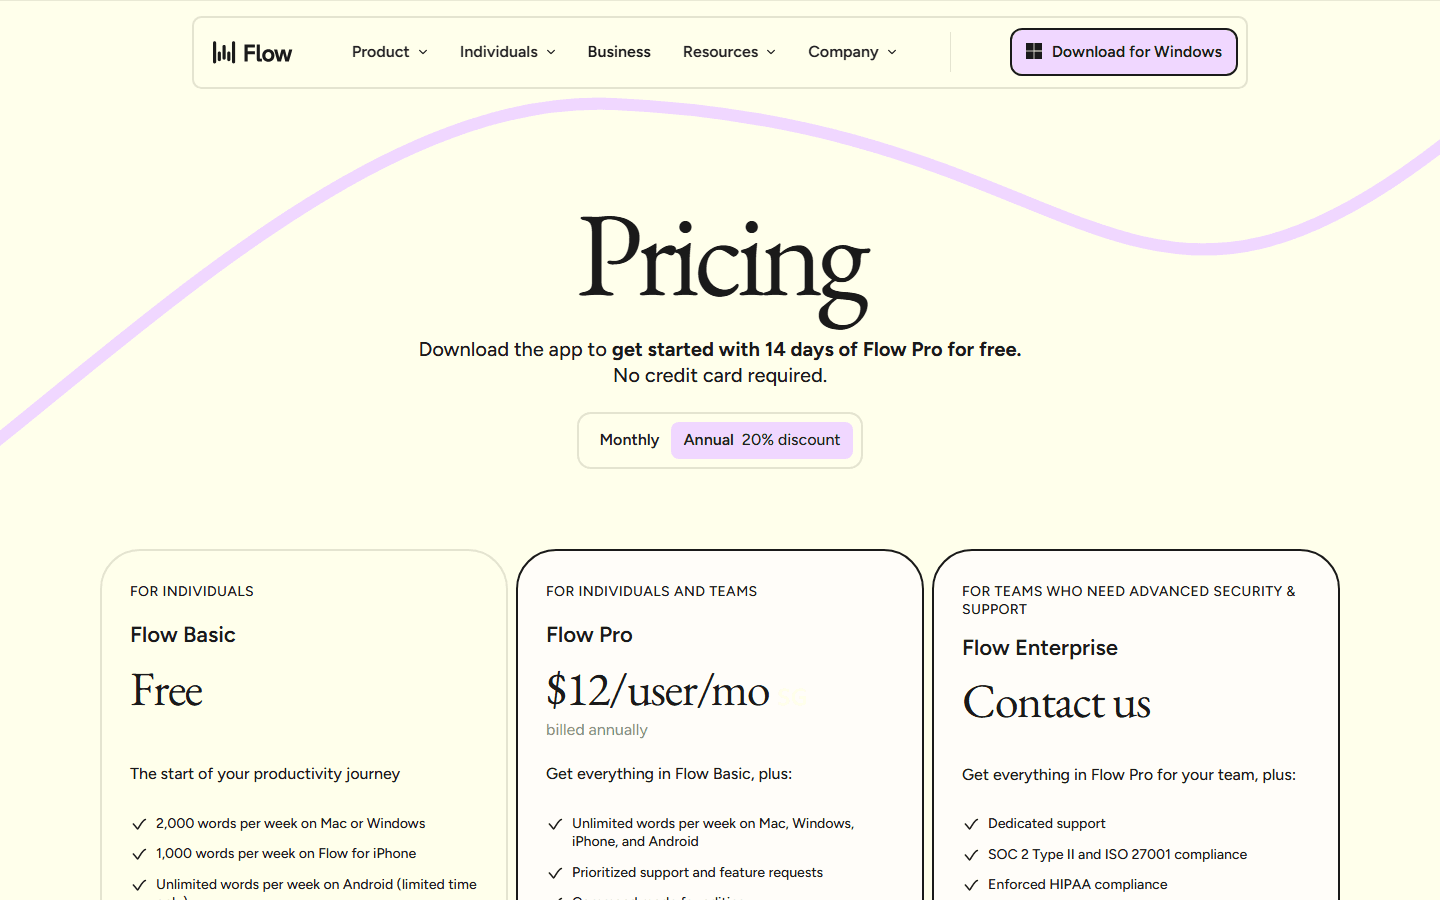Click checkmark beside 1,000 words on iPhone

(140, 854)
